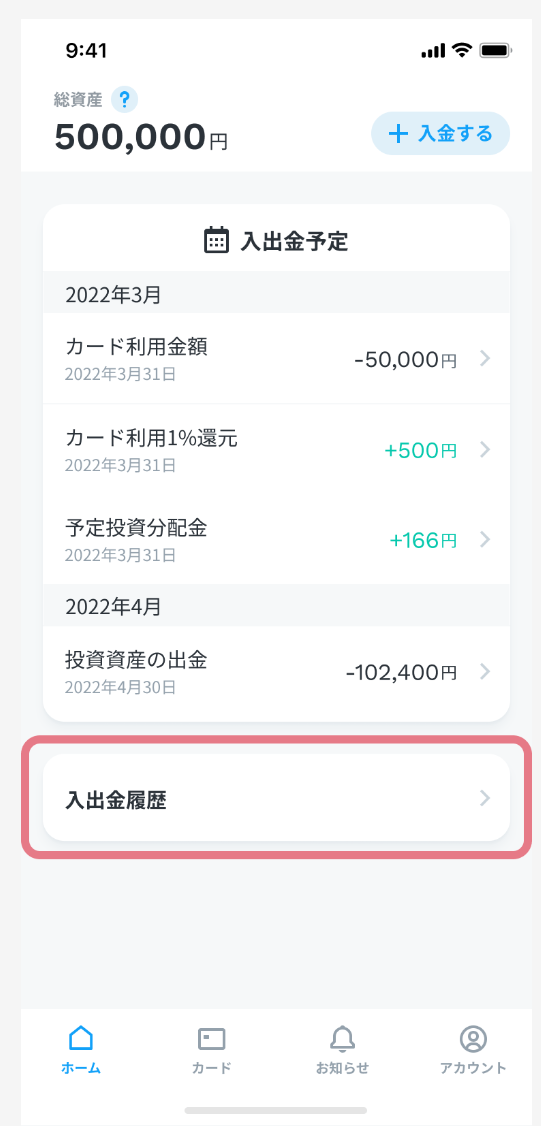Tap the calendar icon beside 入出金予定
Screen dimensions: 541x1126
216,240
